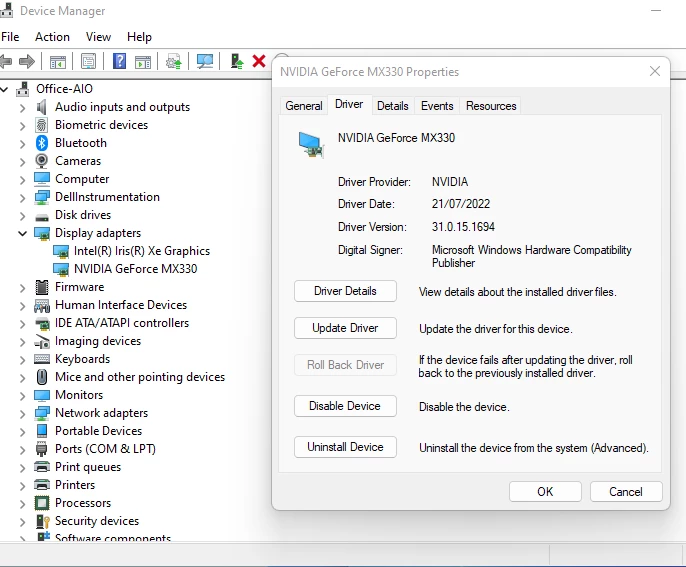Close the NVIDIA GeForce MX330 Properties dialog

[655, 71]
